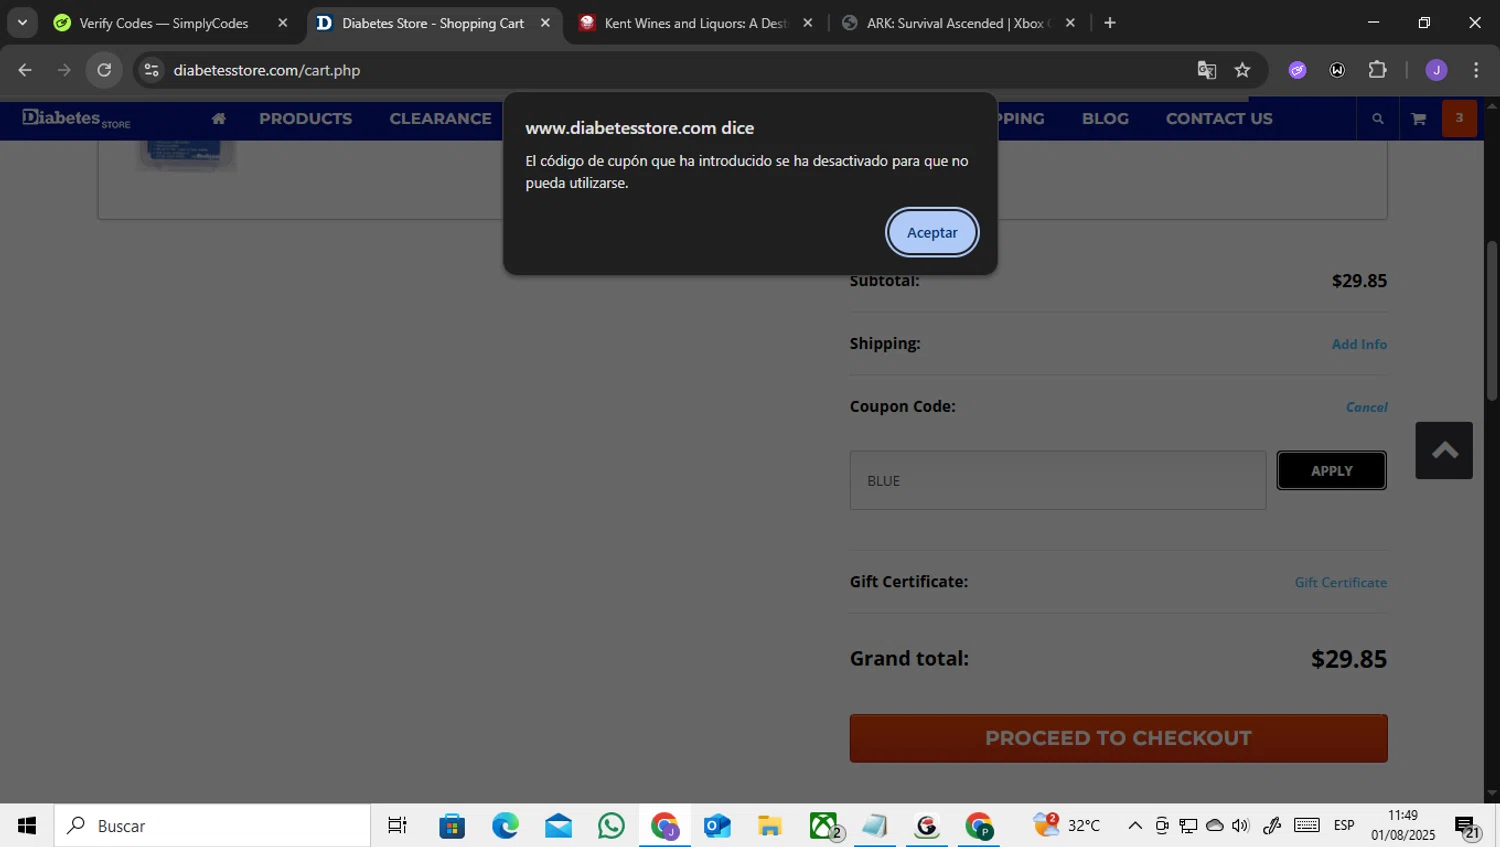This screenshot has height=847, width=1500.
Task: Click the site search magnifier icon
Action: (1377, 119)
